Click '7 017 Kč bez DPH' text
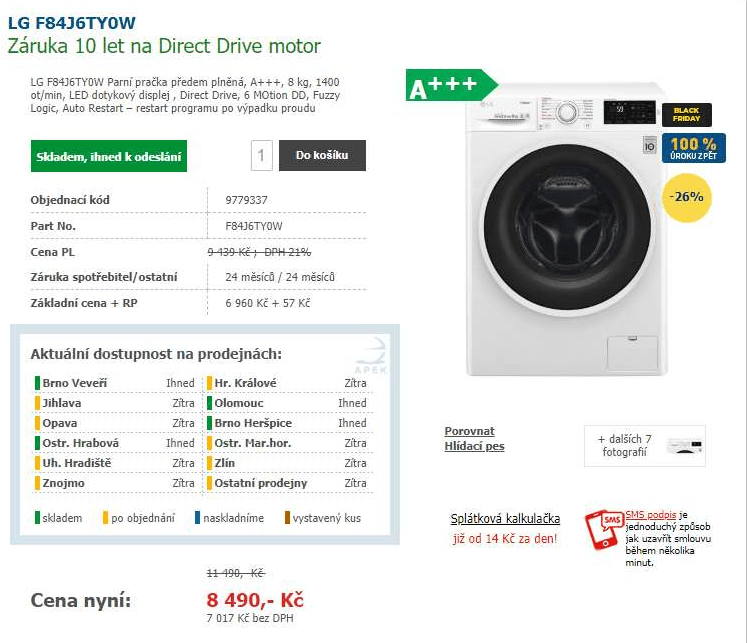Screen dimensions: 747x643 click(x=250, y=618)
